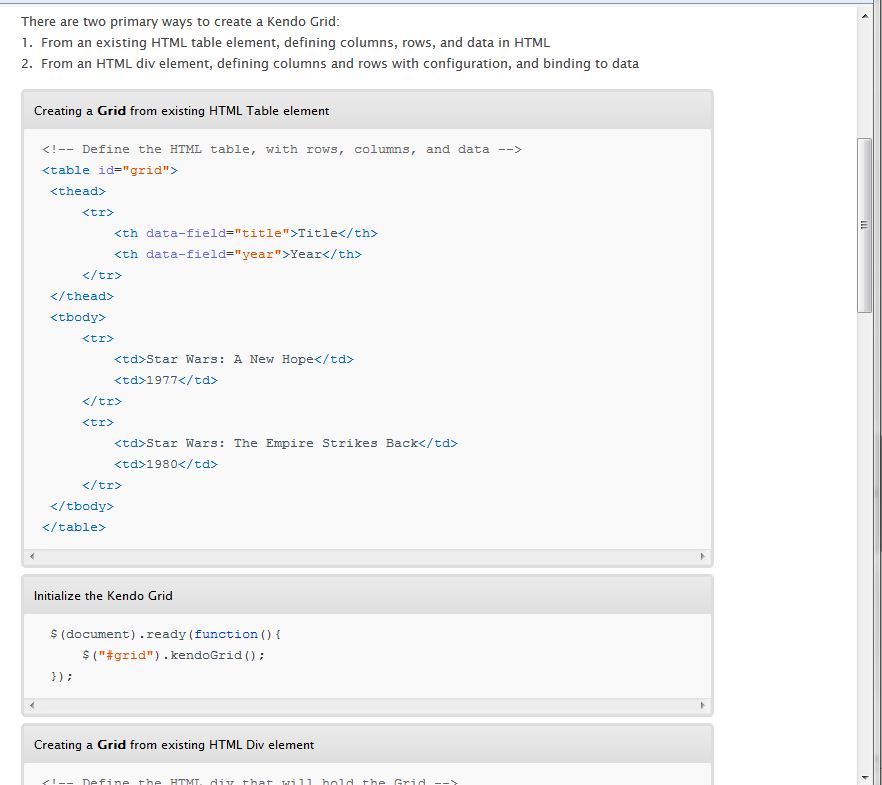Click the "Star Wars: A New Hope" code line
Screen dimensions: 882x785
234,359
